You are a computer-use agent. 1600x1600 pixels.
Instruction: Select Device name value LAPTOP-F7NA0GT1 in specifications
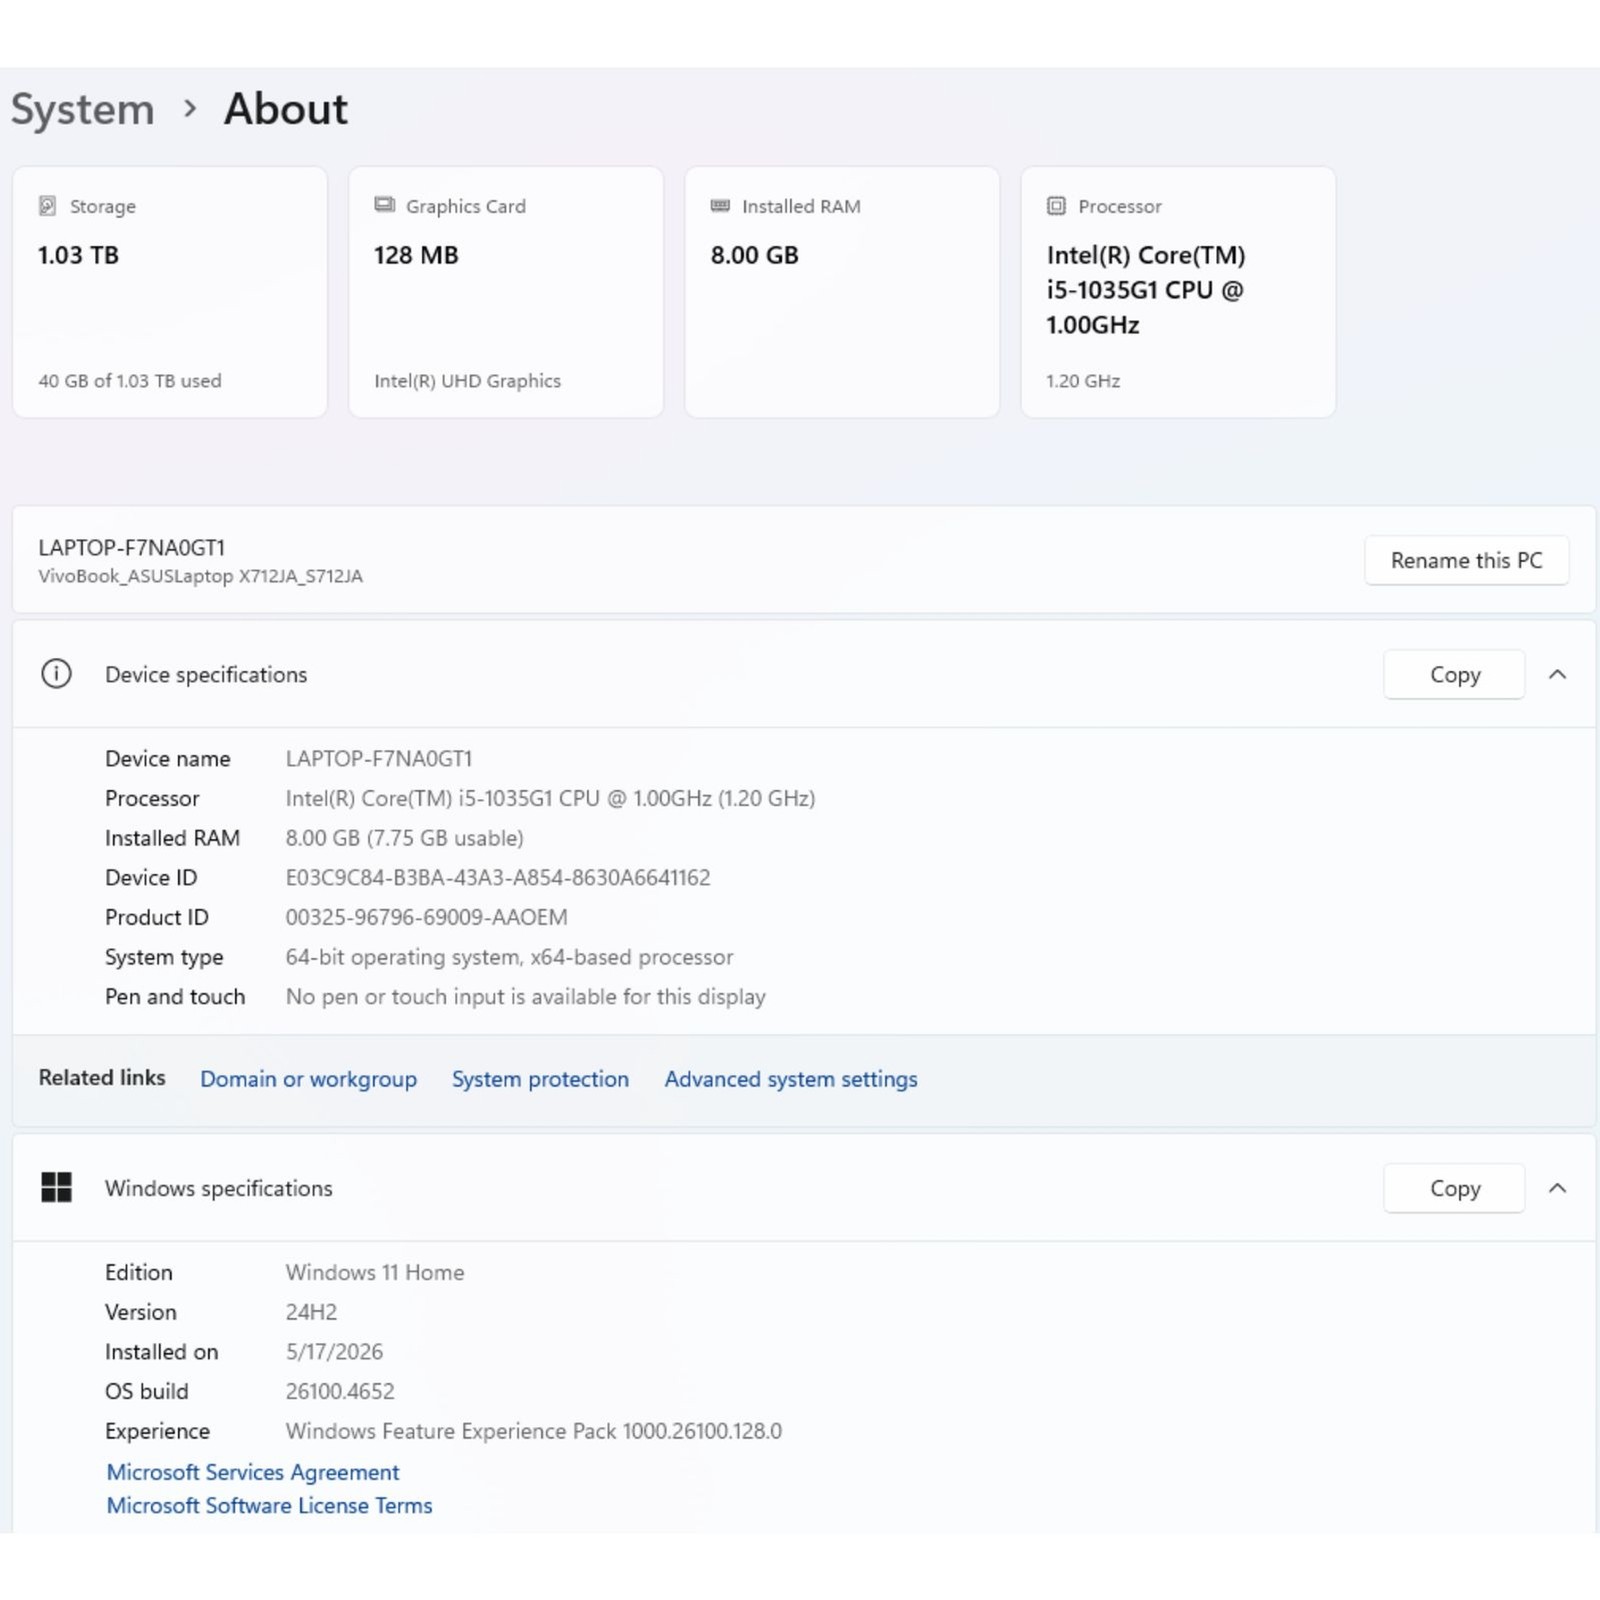(379, 759)
